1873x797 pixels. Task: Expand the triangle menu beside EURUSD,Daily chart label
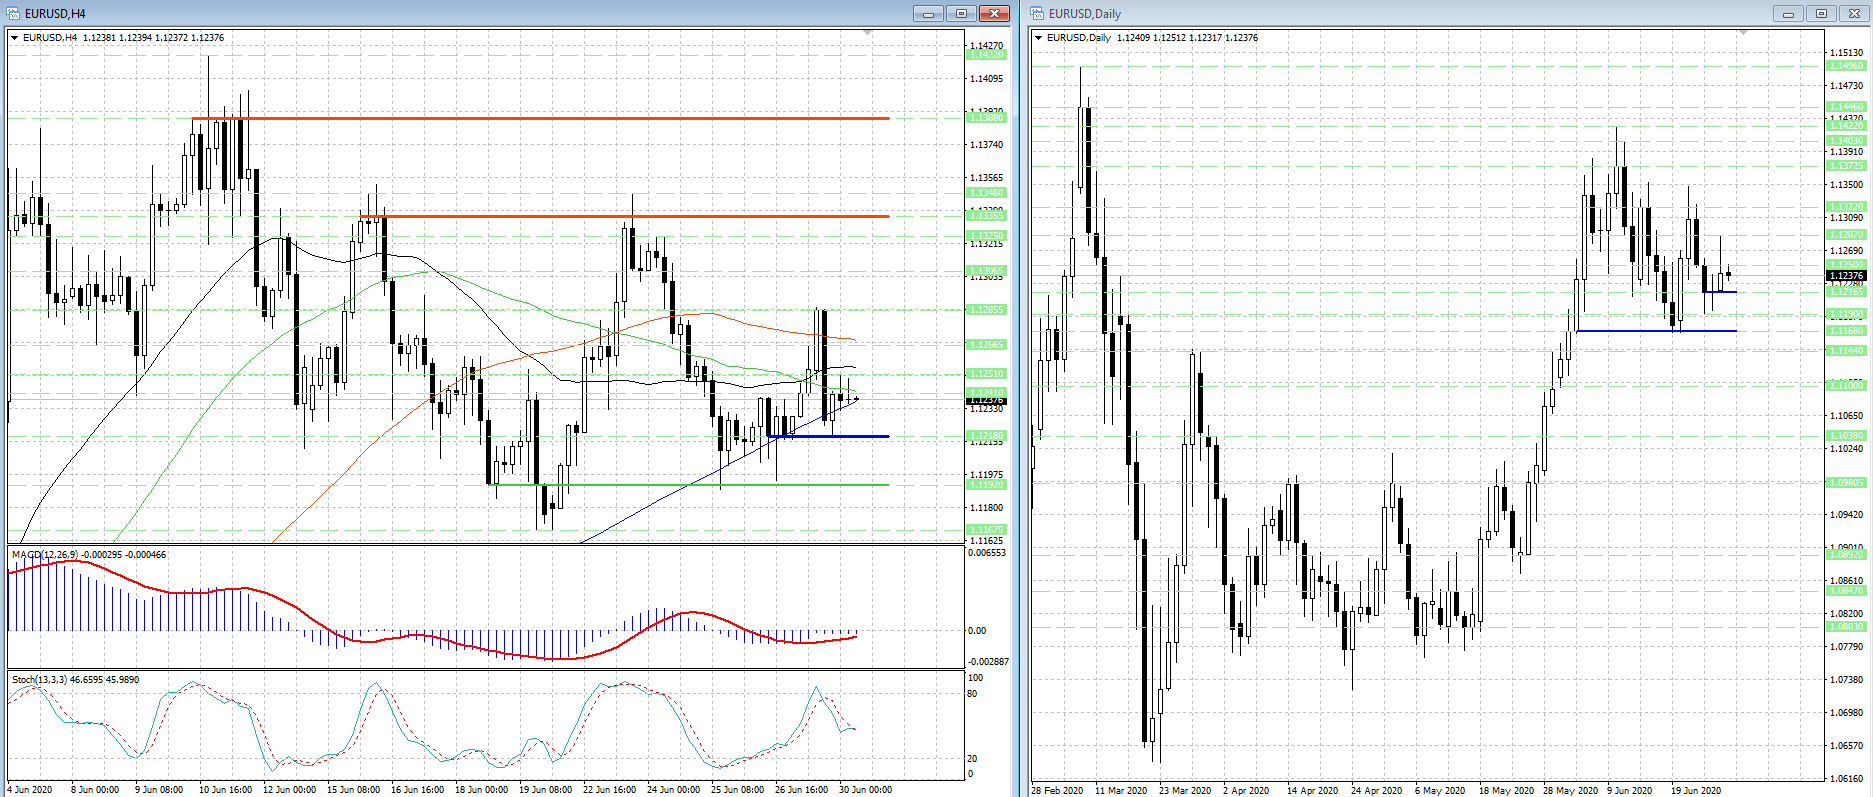point(1038,38)
